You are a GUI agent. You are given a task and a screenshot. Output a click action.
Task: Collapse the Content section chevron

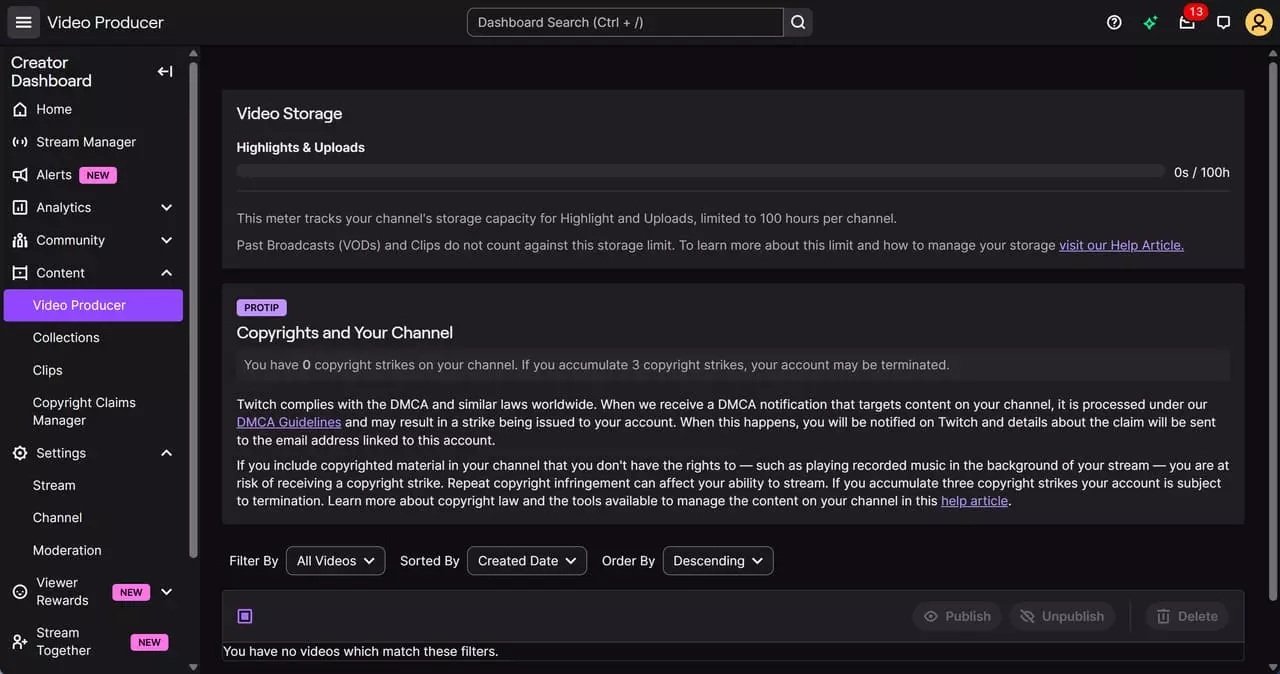pyautogui.click(x=166, y=273)
